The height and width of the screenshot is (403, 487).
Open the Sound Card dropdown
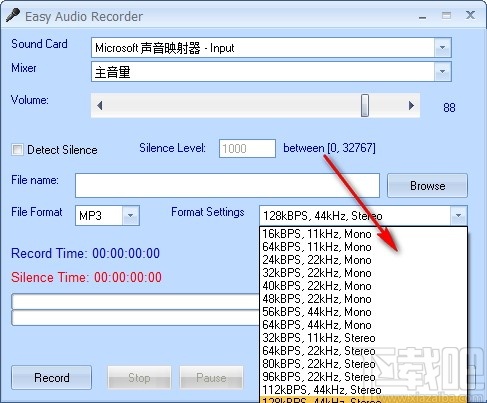point(442,48)
